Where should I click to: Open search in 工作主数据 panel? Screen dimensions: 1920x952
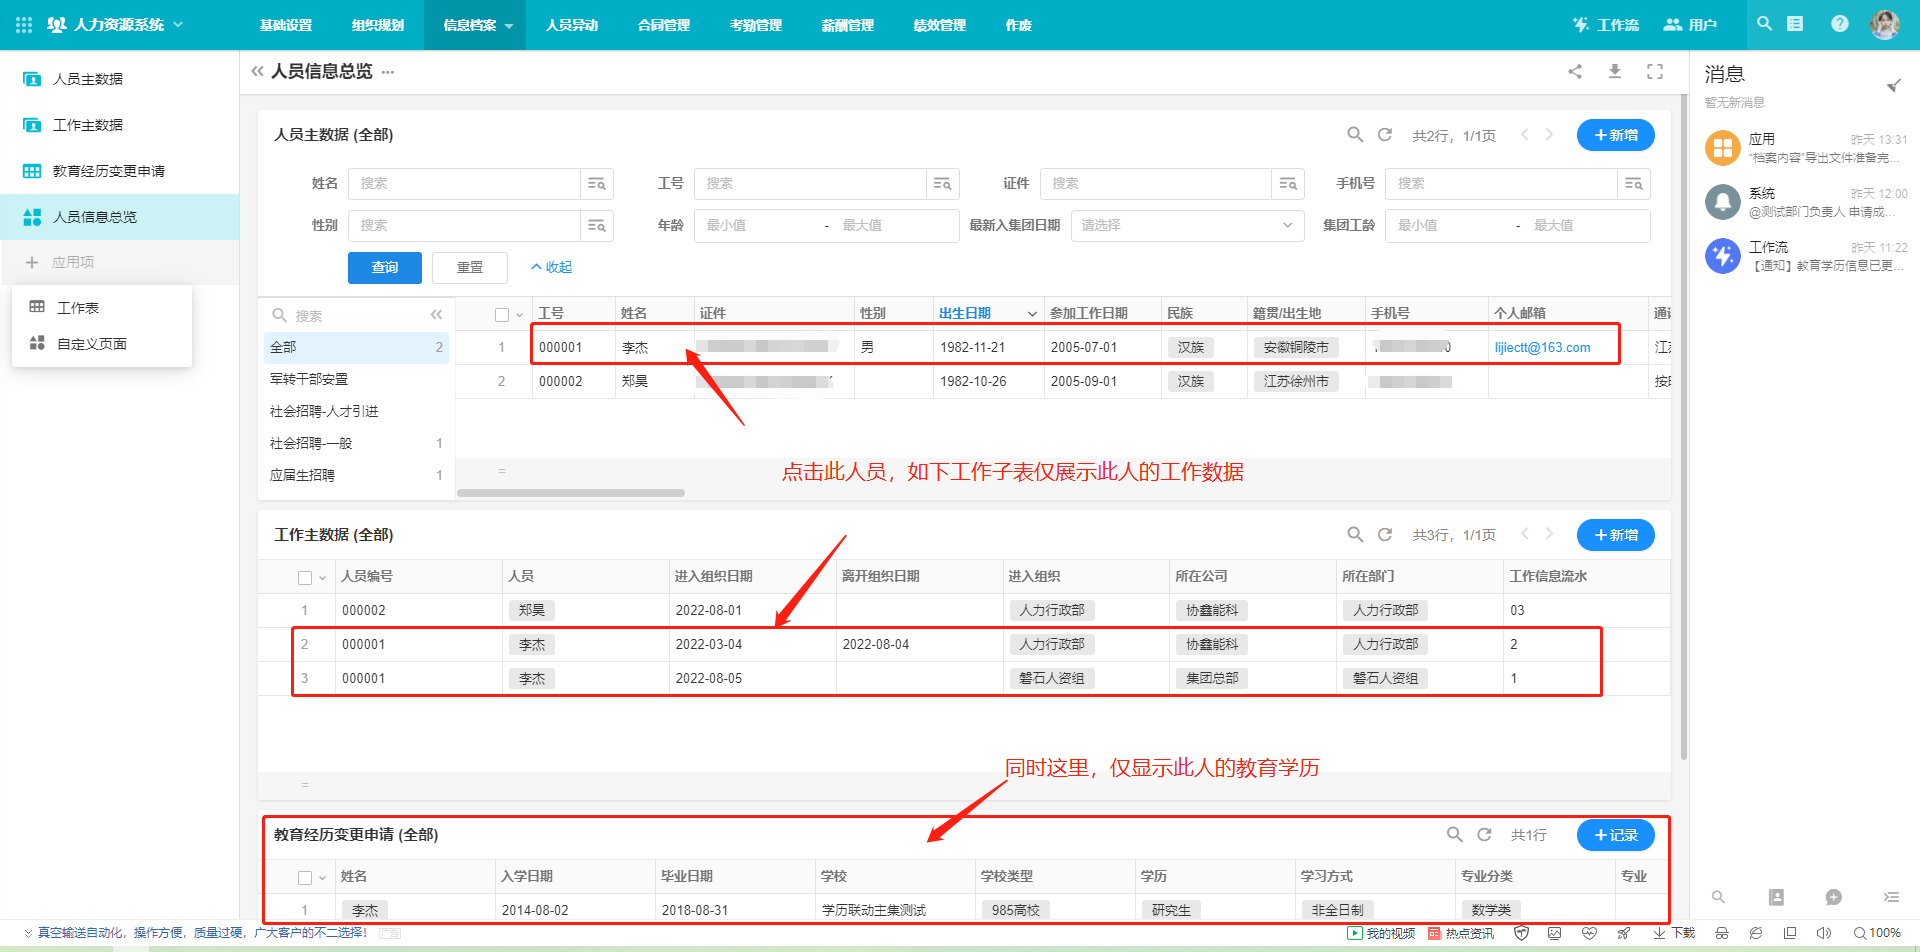coord(1355,535)
